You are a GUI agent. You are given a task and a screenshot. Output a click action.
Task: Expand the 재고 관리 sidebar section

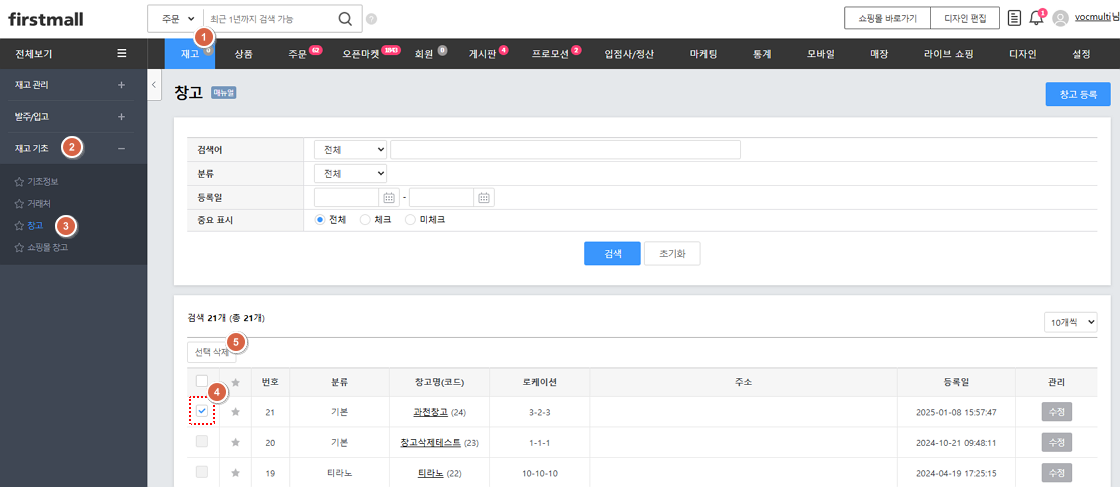pos(122,85)
